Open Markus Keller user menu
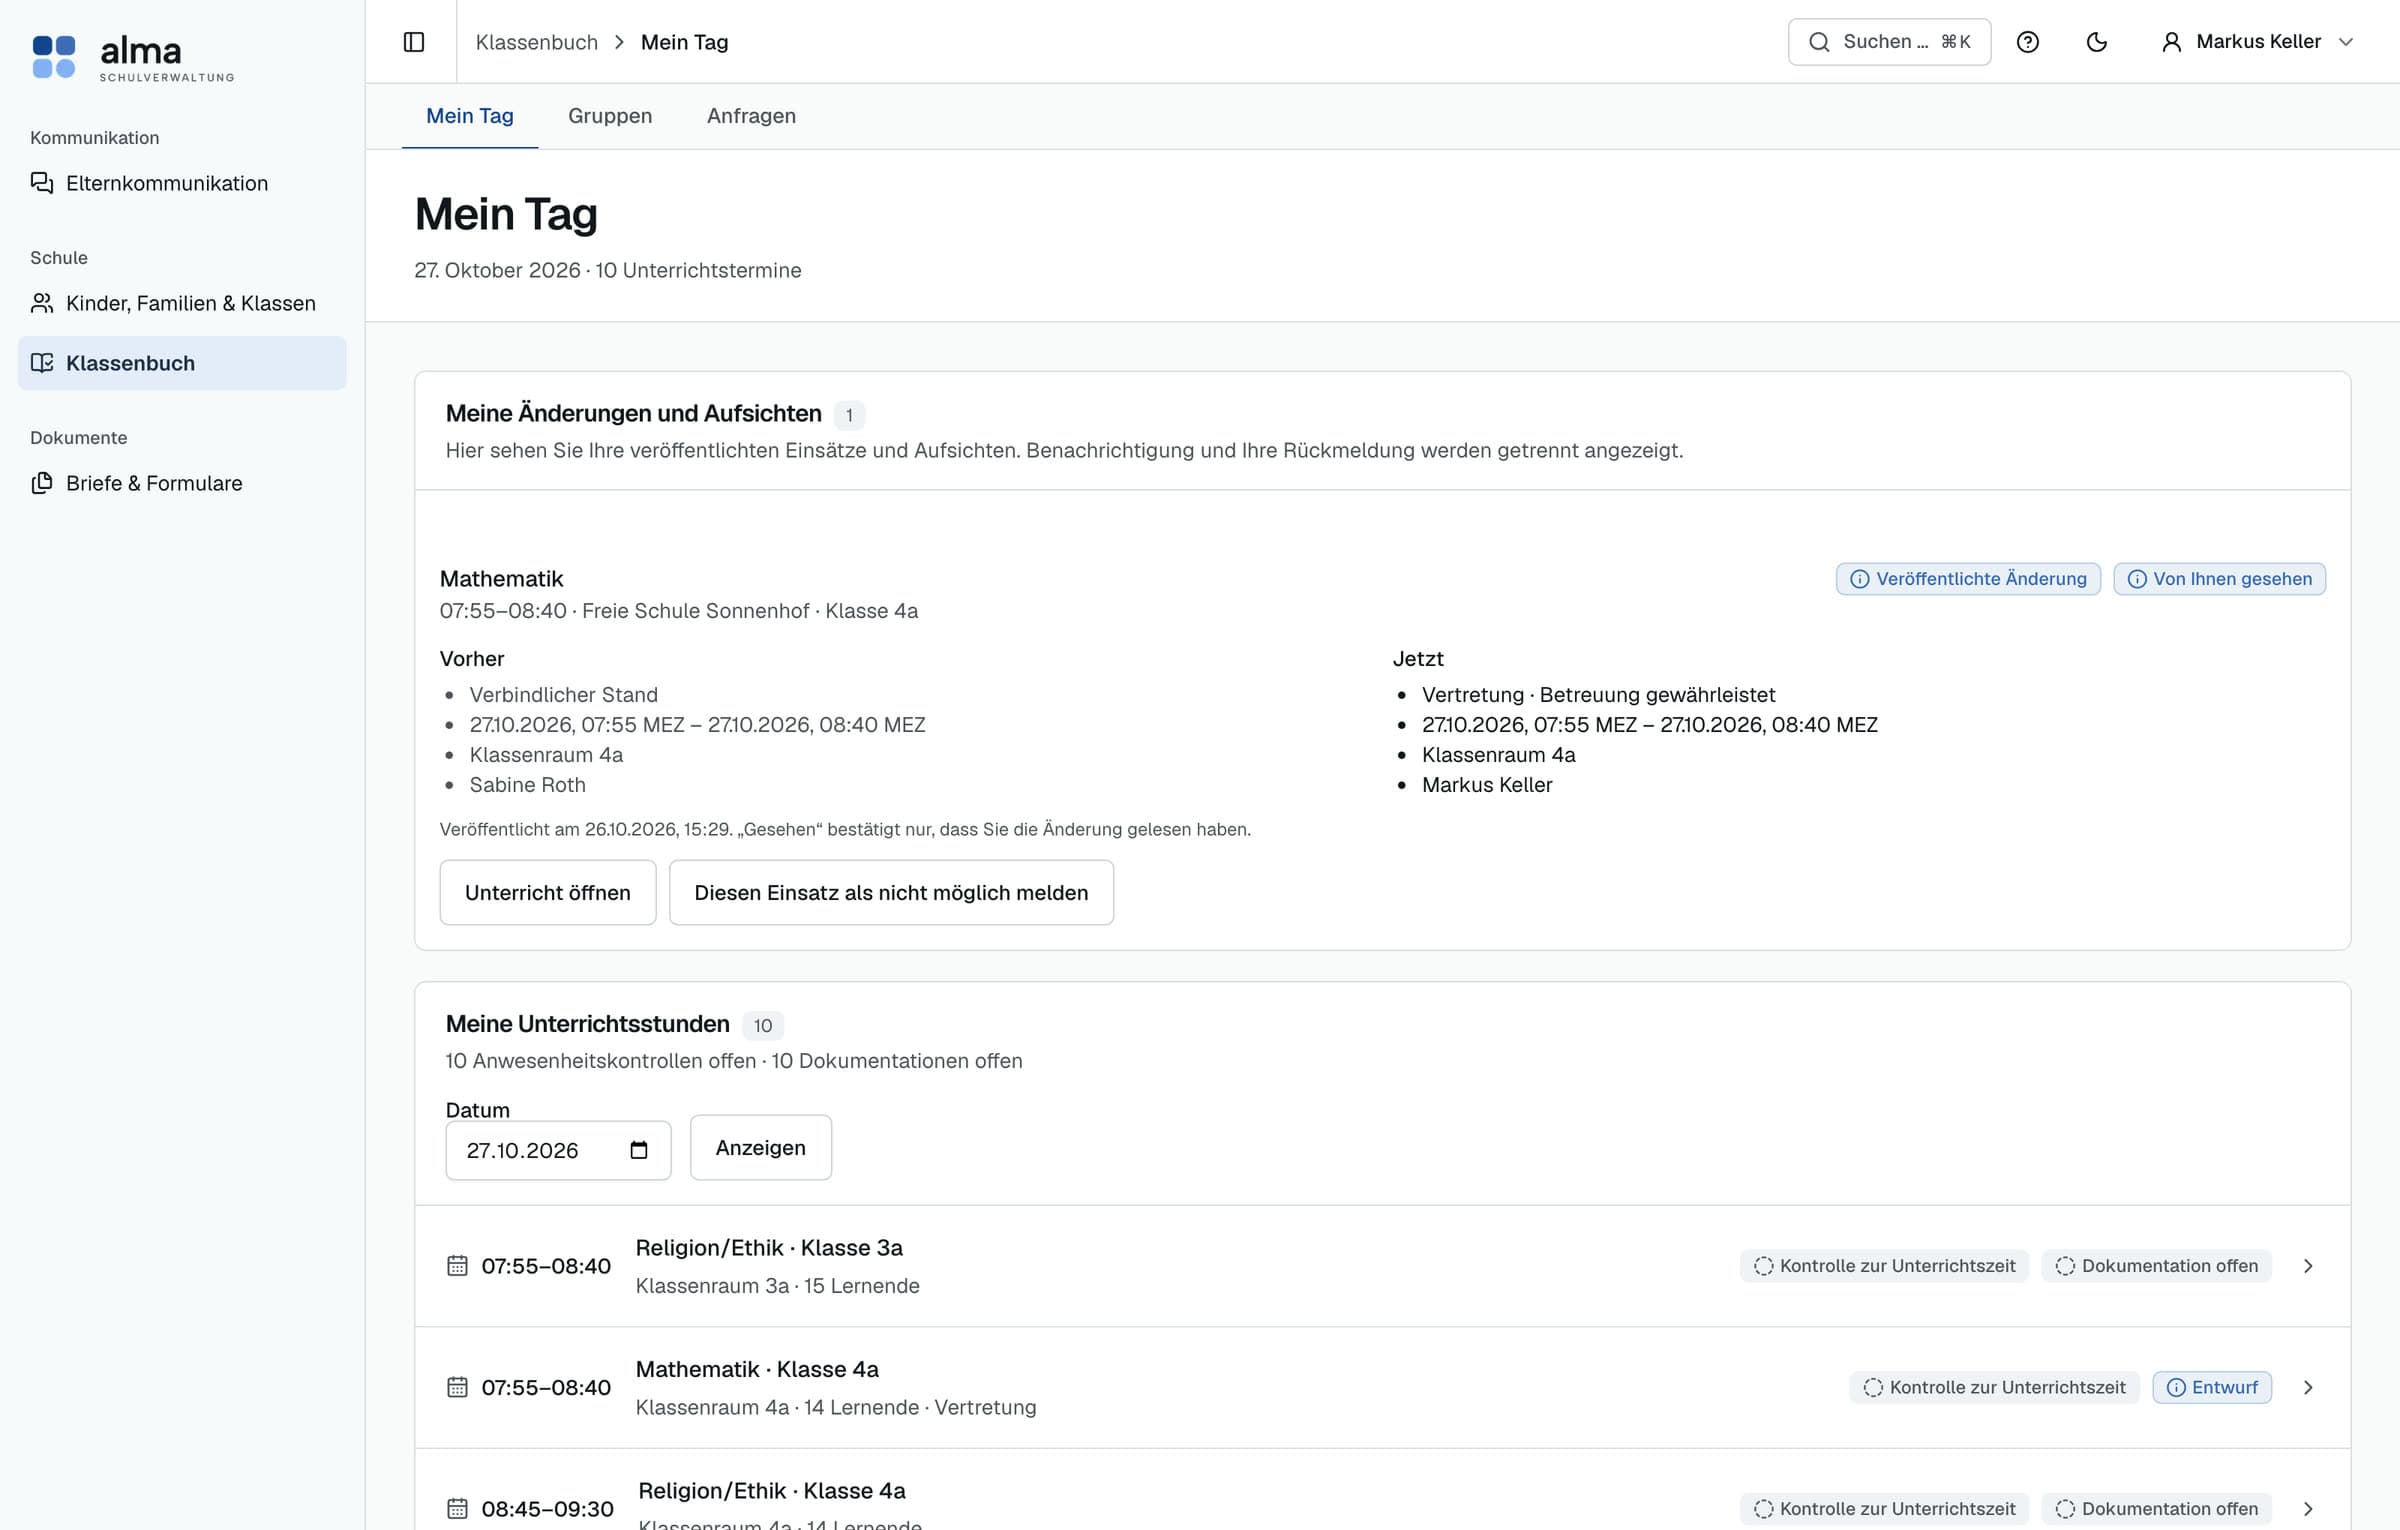The width and height of the screenshot is (2400, 1530). [2257, 42]
